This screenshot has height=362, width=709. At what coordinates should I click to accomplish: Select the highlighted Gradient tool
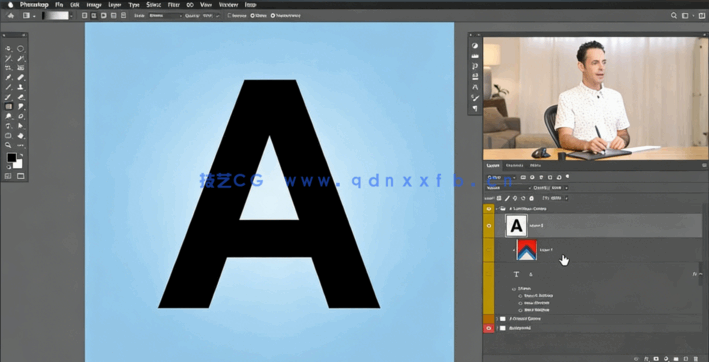(8, 107)
